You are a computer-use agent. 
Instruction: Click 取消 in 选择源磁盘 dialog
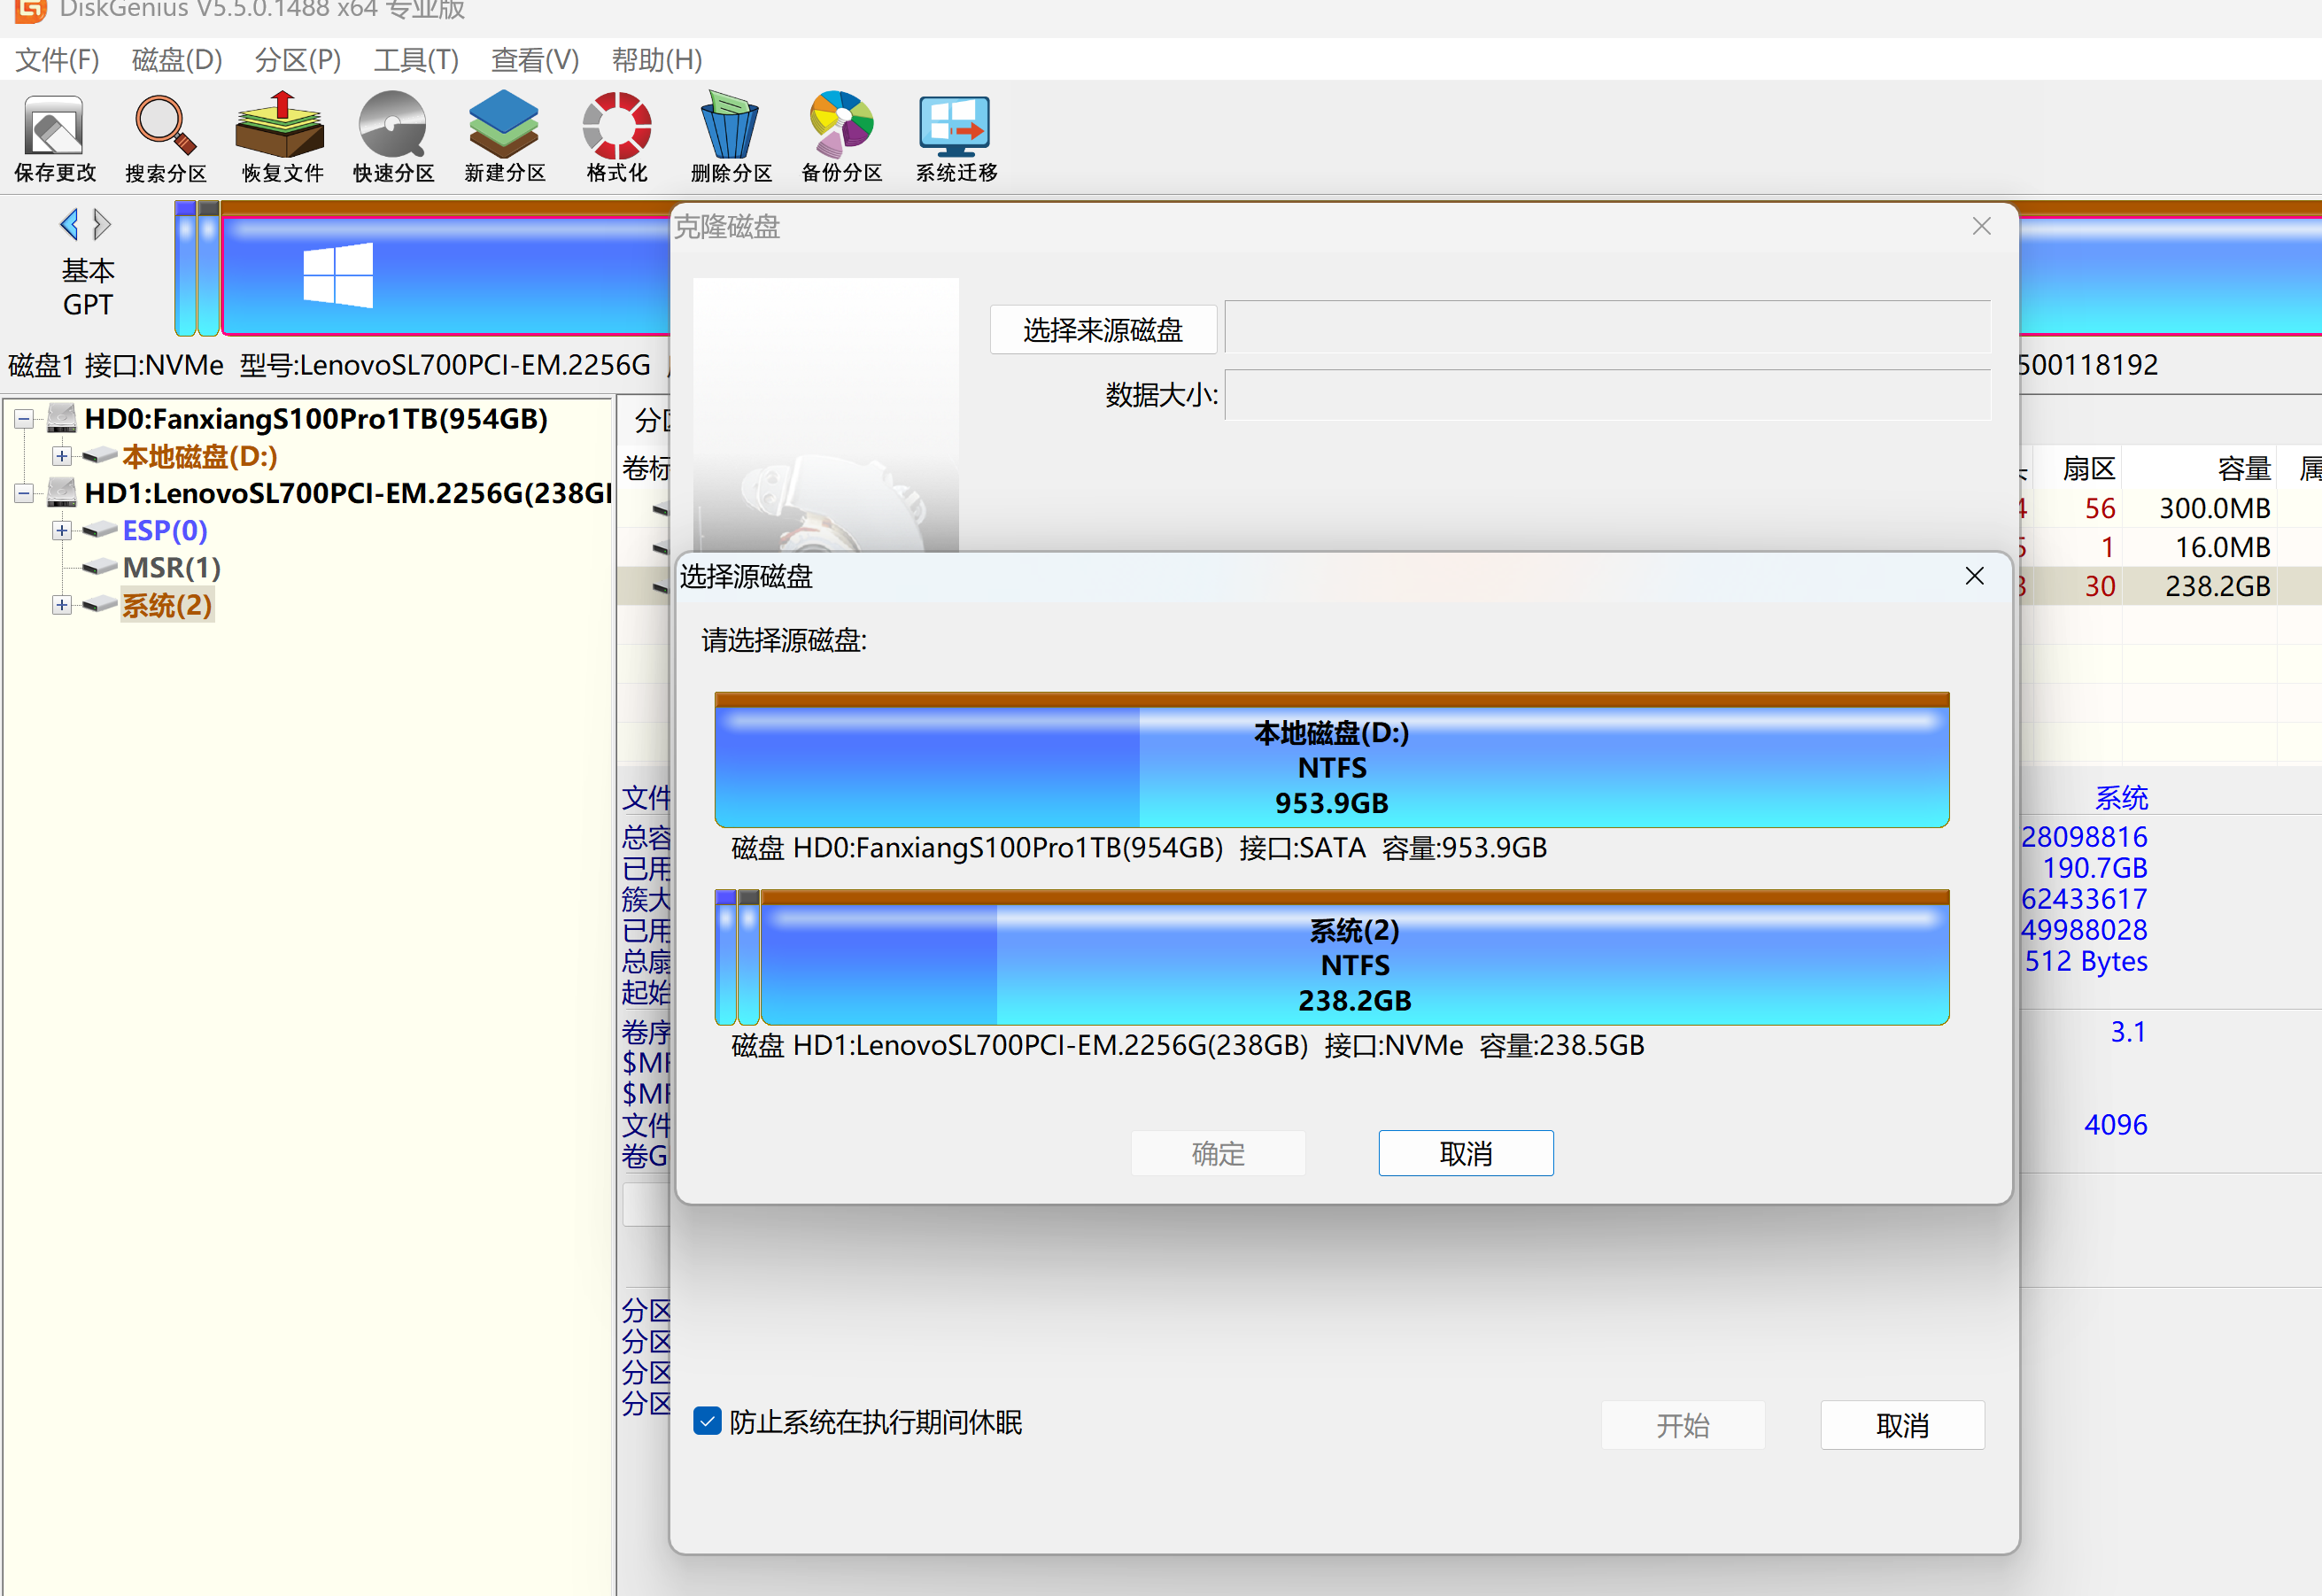1466,1153
